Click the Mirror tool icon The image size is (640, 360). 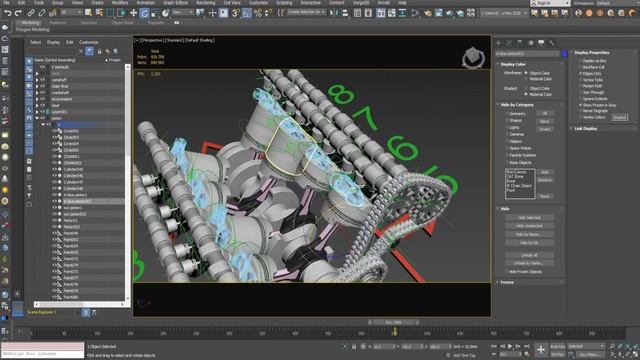pyautogui.click(x=334, y=13)
